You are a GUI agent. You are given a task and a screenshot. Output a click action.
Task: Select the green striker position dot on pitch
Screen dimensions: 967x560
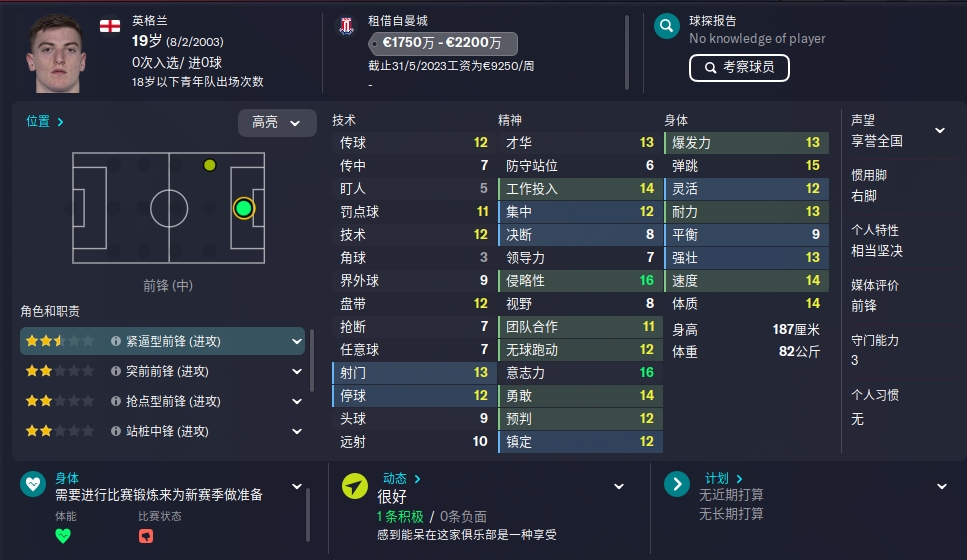point(244,208)
